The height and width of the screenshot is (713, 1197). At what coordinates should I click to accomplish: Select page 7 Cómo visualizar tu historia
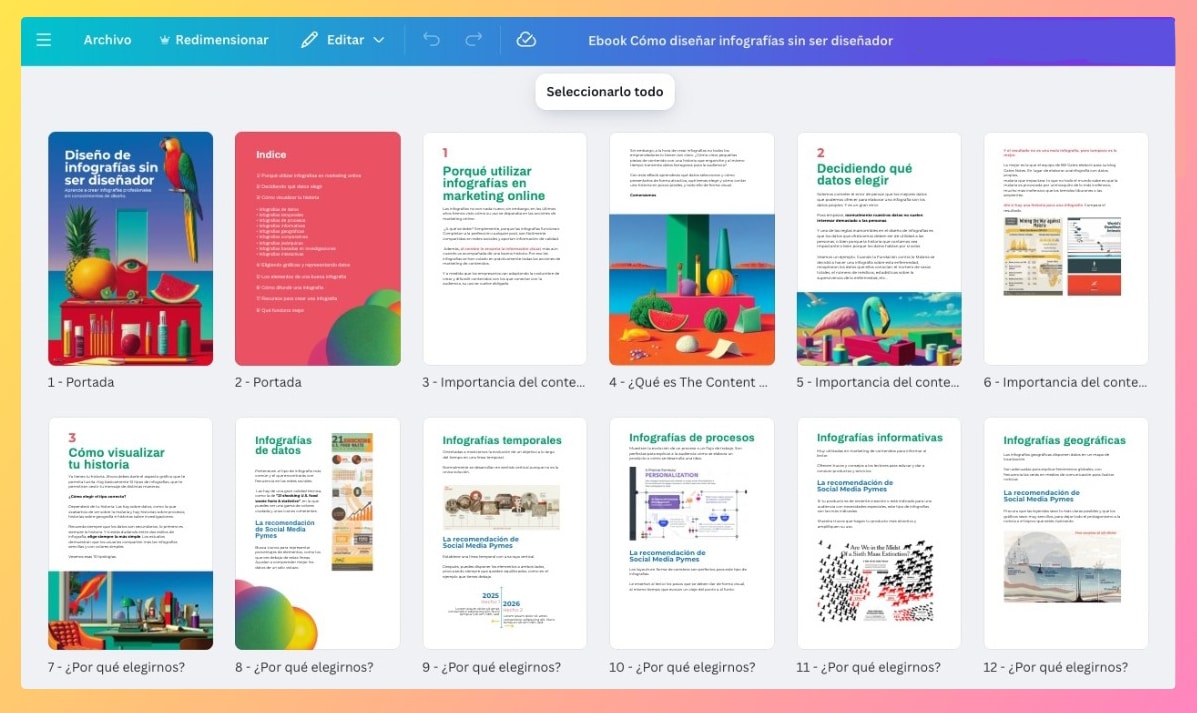[130, 533]
